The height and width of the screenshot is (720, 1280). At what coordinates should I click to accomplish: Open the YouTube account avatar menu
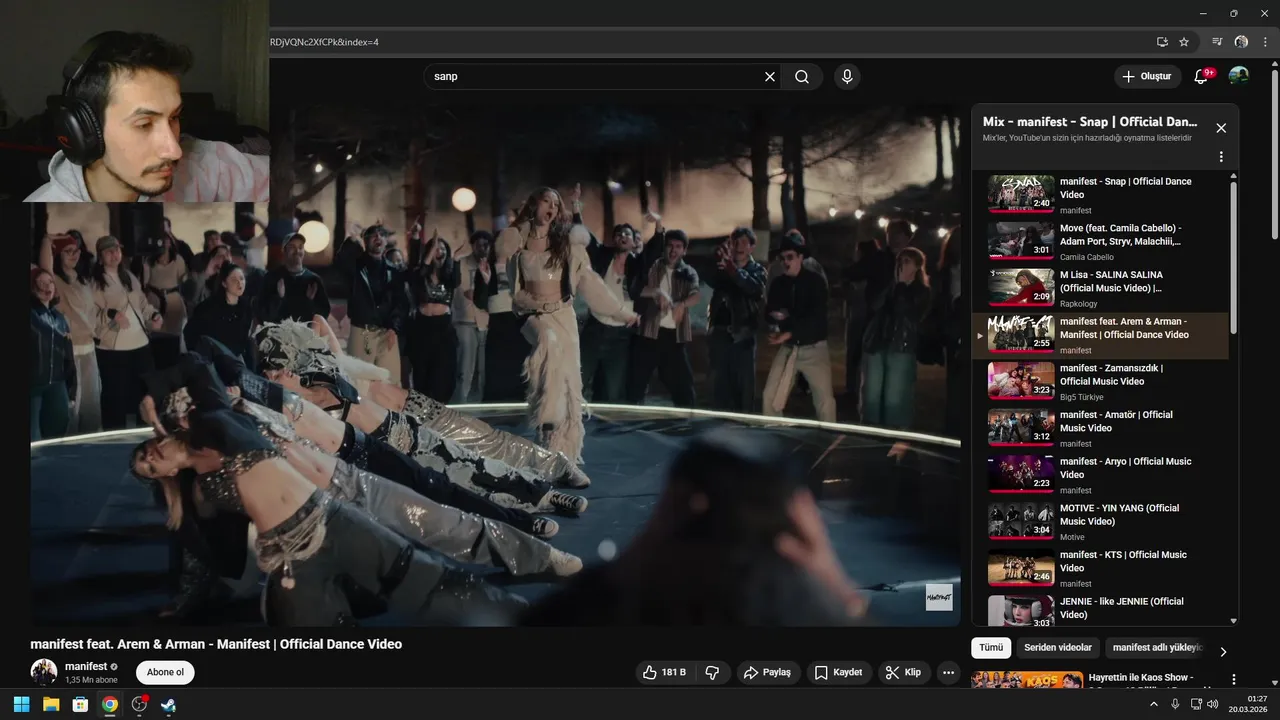click(1238, 76)
